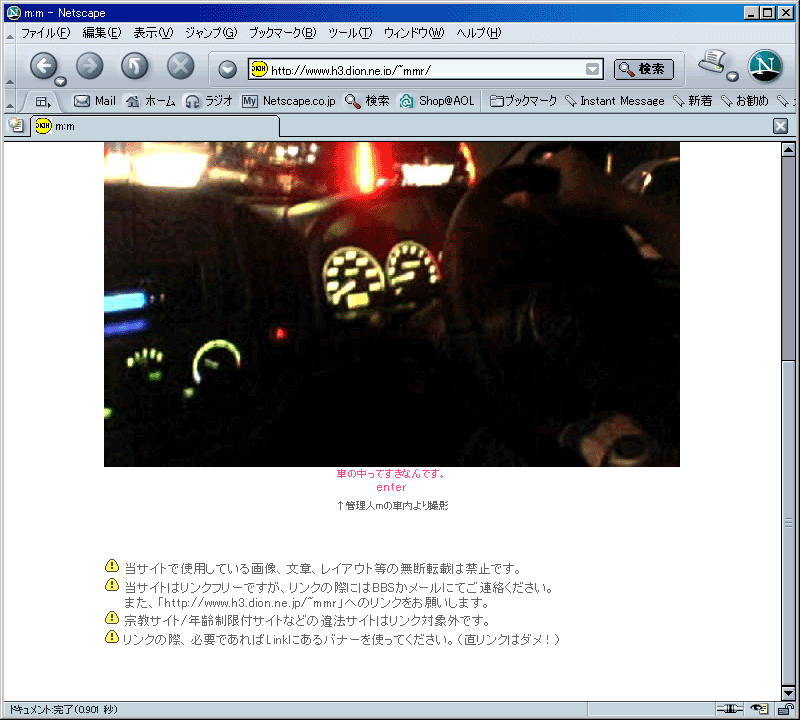Click the first yellow warning icon before 当サイトで使用

point(112,566)
